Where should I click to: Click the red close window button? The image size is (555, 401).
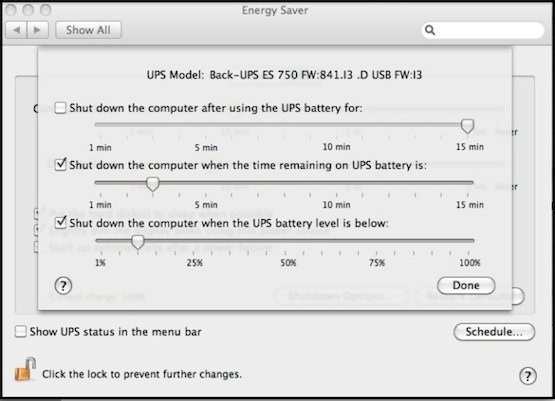[11, 10]
